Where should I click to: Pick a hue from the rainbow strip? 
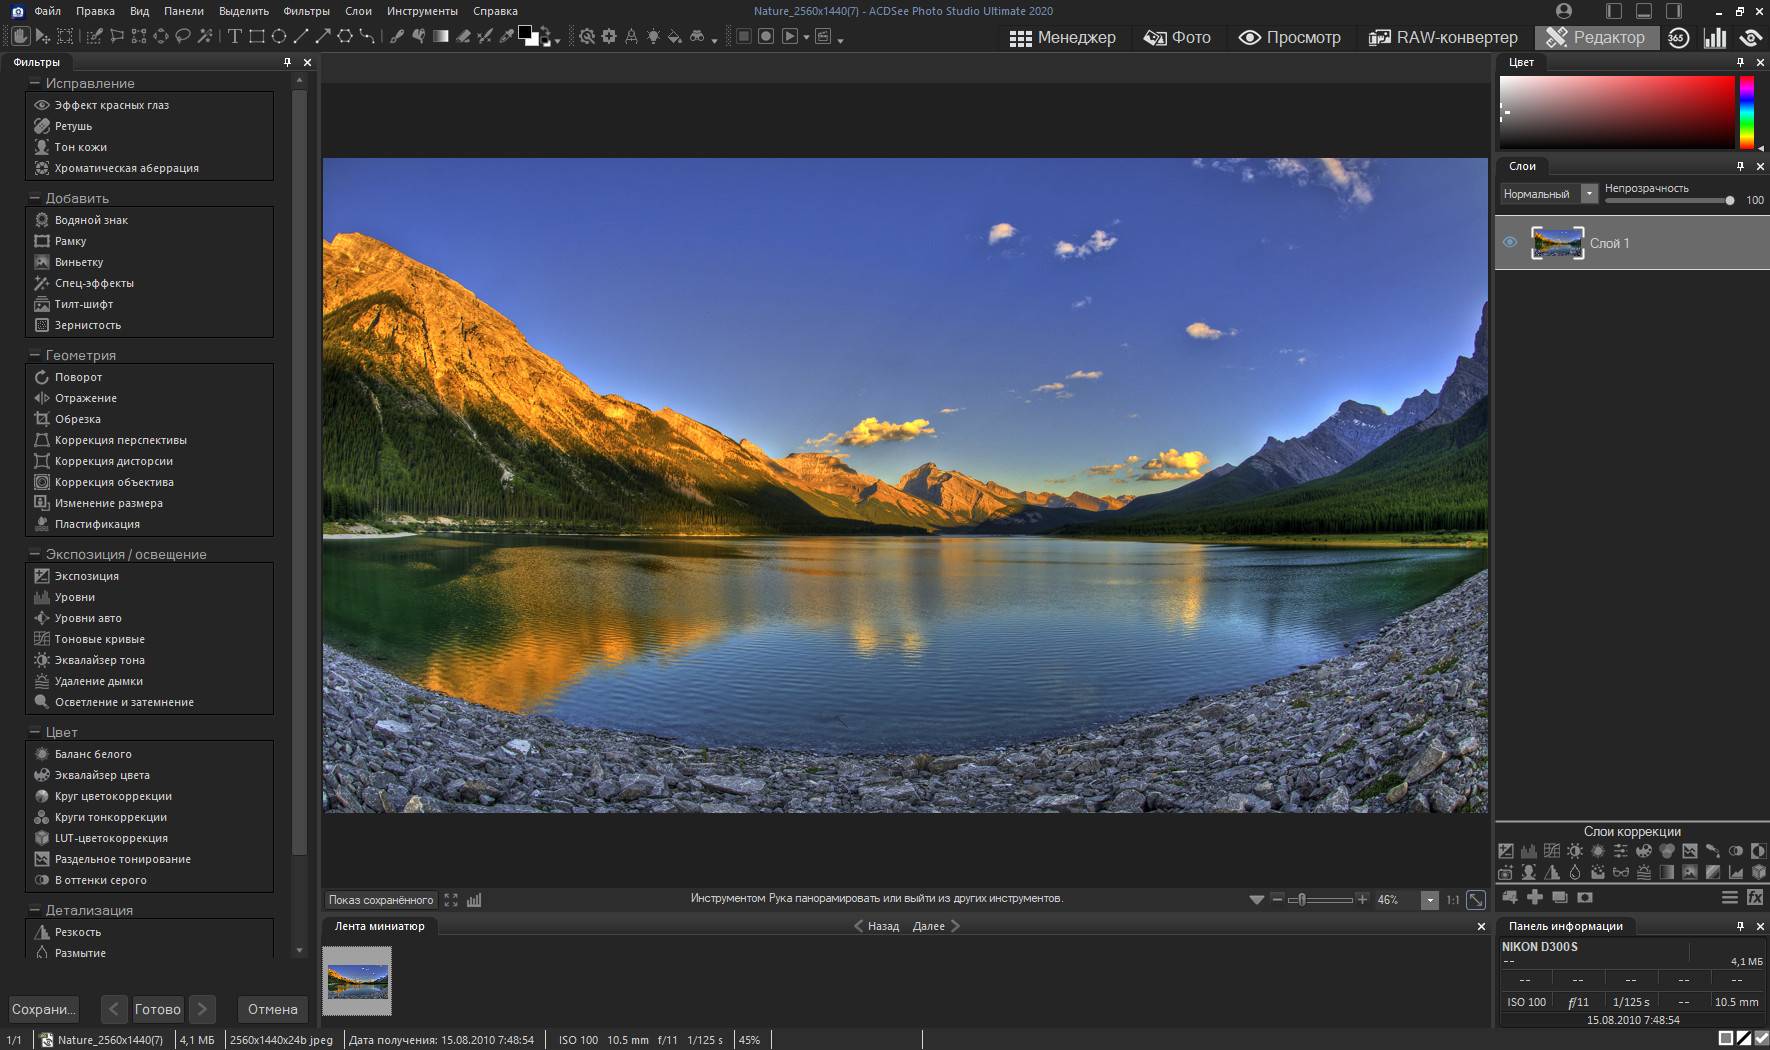click(1746, 112)
